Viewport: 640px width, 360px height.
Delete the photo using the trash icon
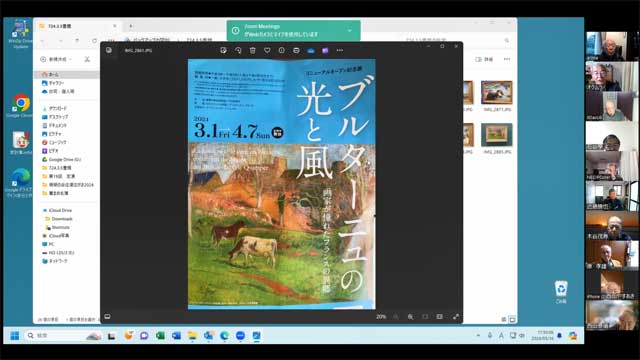tap(253, 50)
